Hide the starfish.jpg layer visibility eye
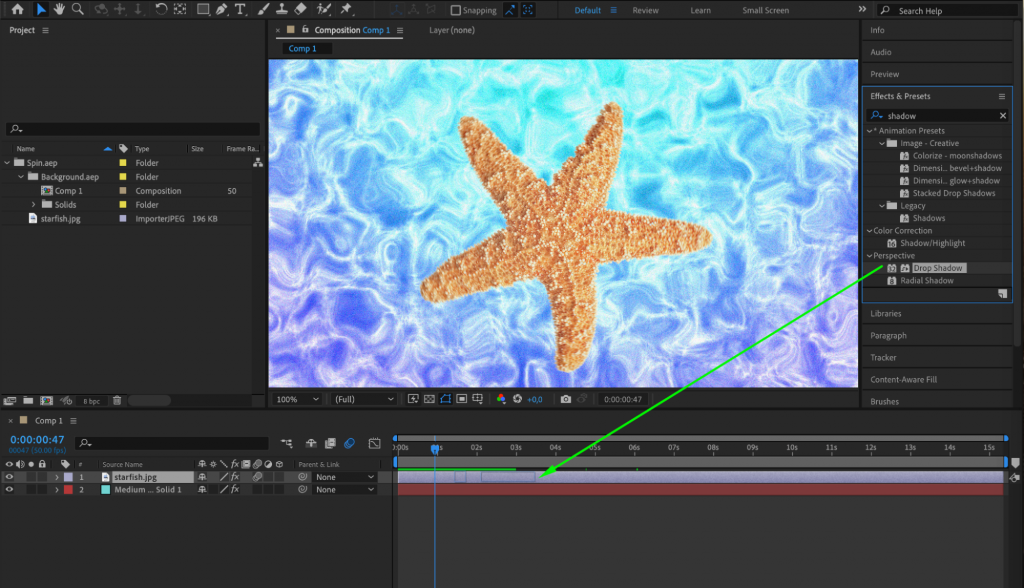The height and width of the screenshot is (588, 1024). [9, 477]
